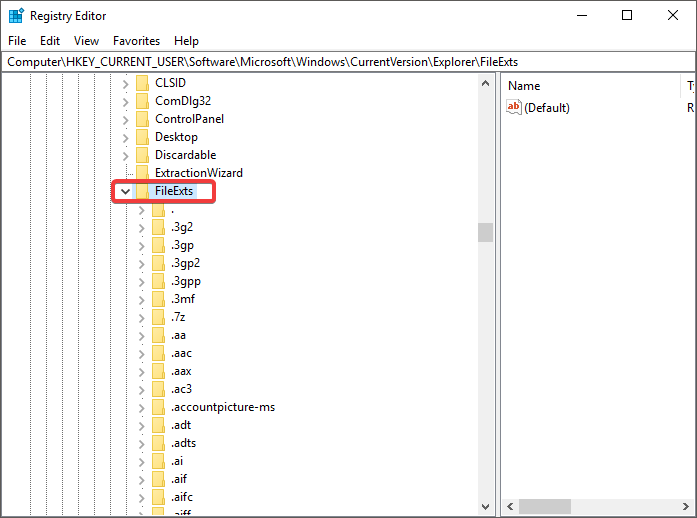The height and width of the screenshot is (518, 697).
Task: Click the .adts folder icon
Action: pos(158,443)
